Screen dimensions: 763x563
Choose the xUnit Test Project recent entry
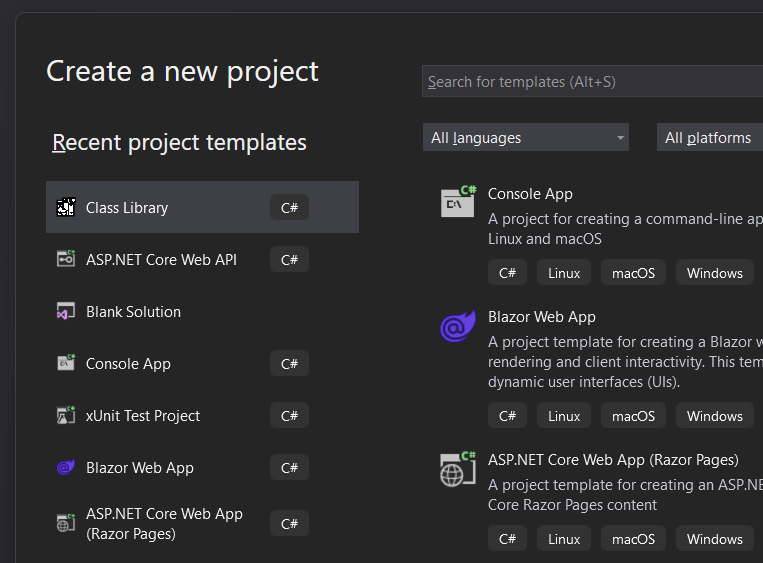(x=143, y=416)
